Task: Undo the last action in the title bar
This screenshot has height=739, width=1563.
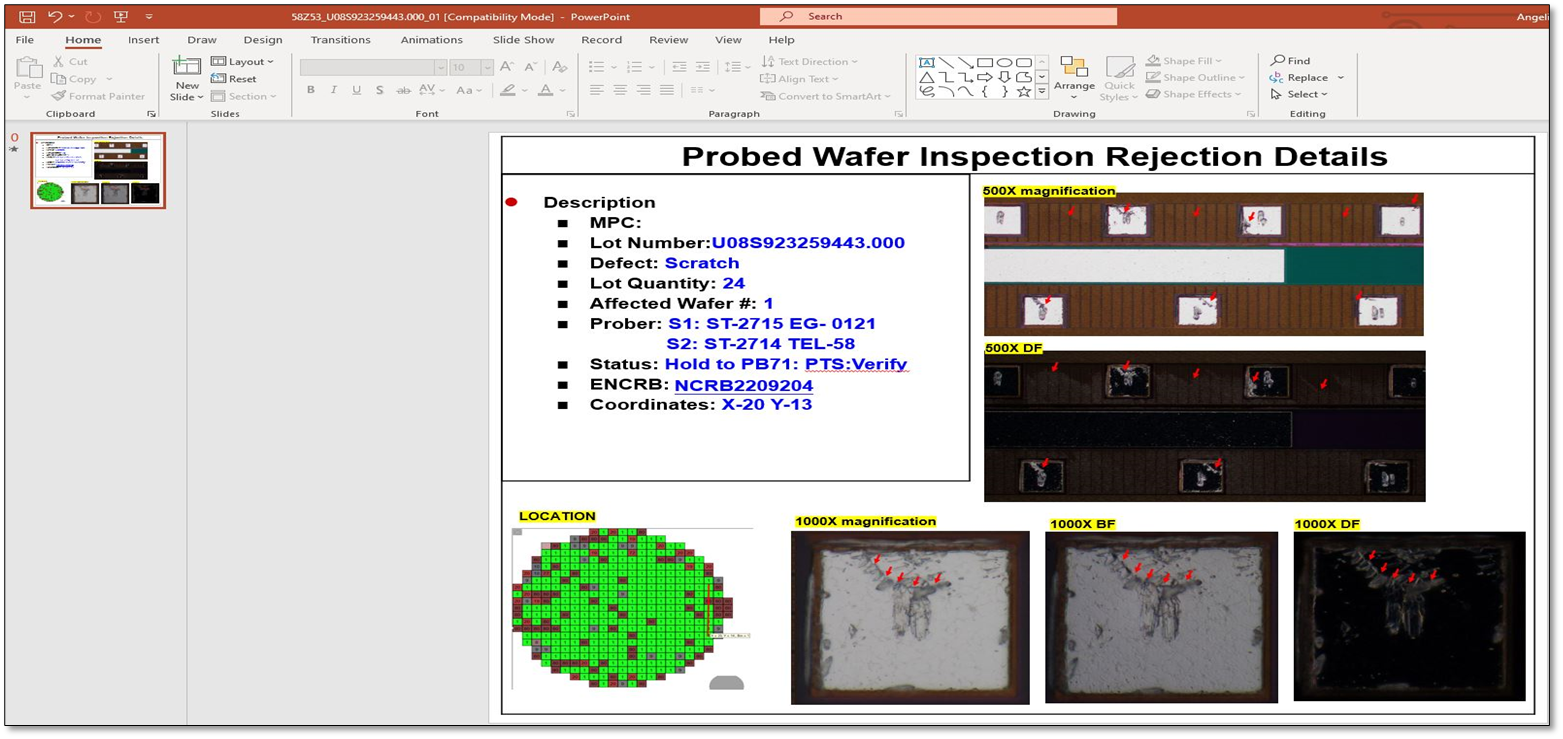Action: coord(56,17)
